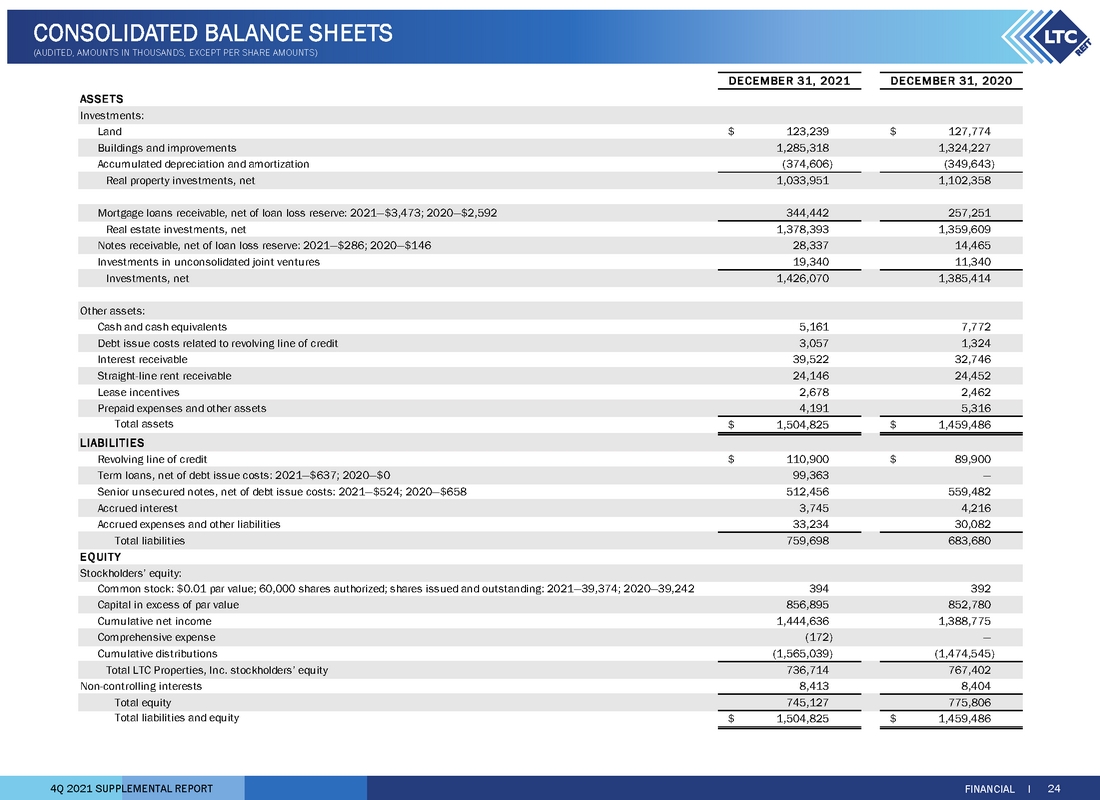
Task: Click 'Buildings and improvements' row label
Action: (x=167, y=148)
